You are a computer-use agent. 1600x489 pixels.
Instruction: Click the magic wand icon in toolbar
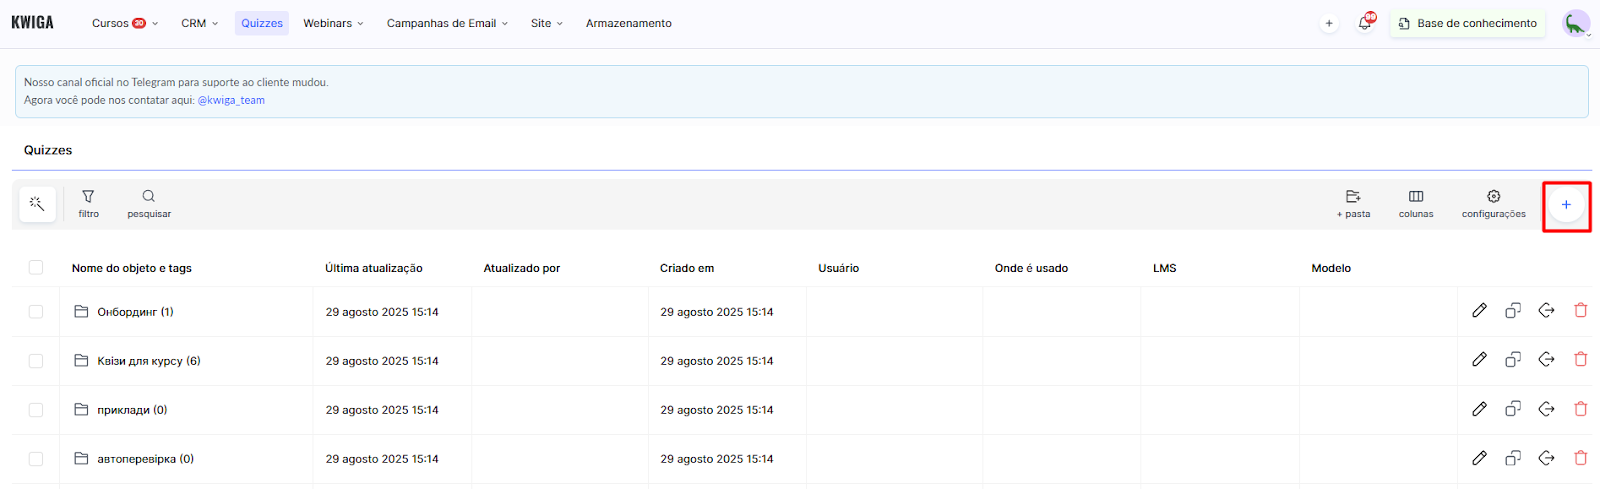click(37, 204)
